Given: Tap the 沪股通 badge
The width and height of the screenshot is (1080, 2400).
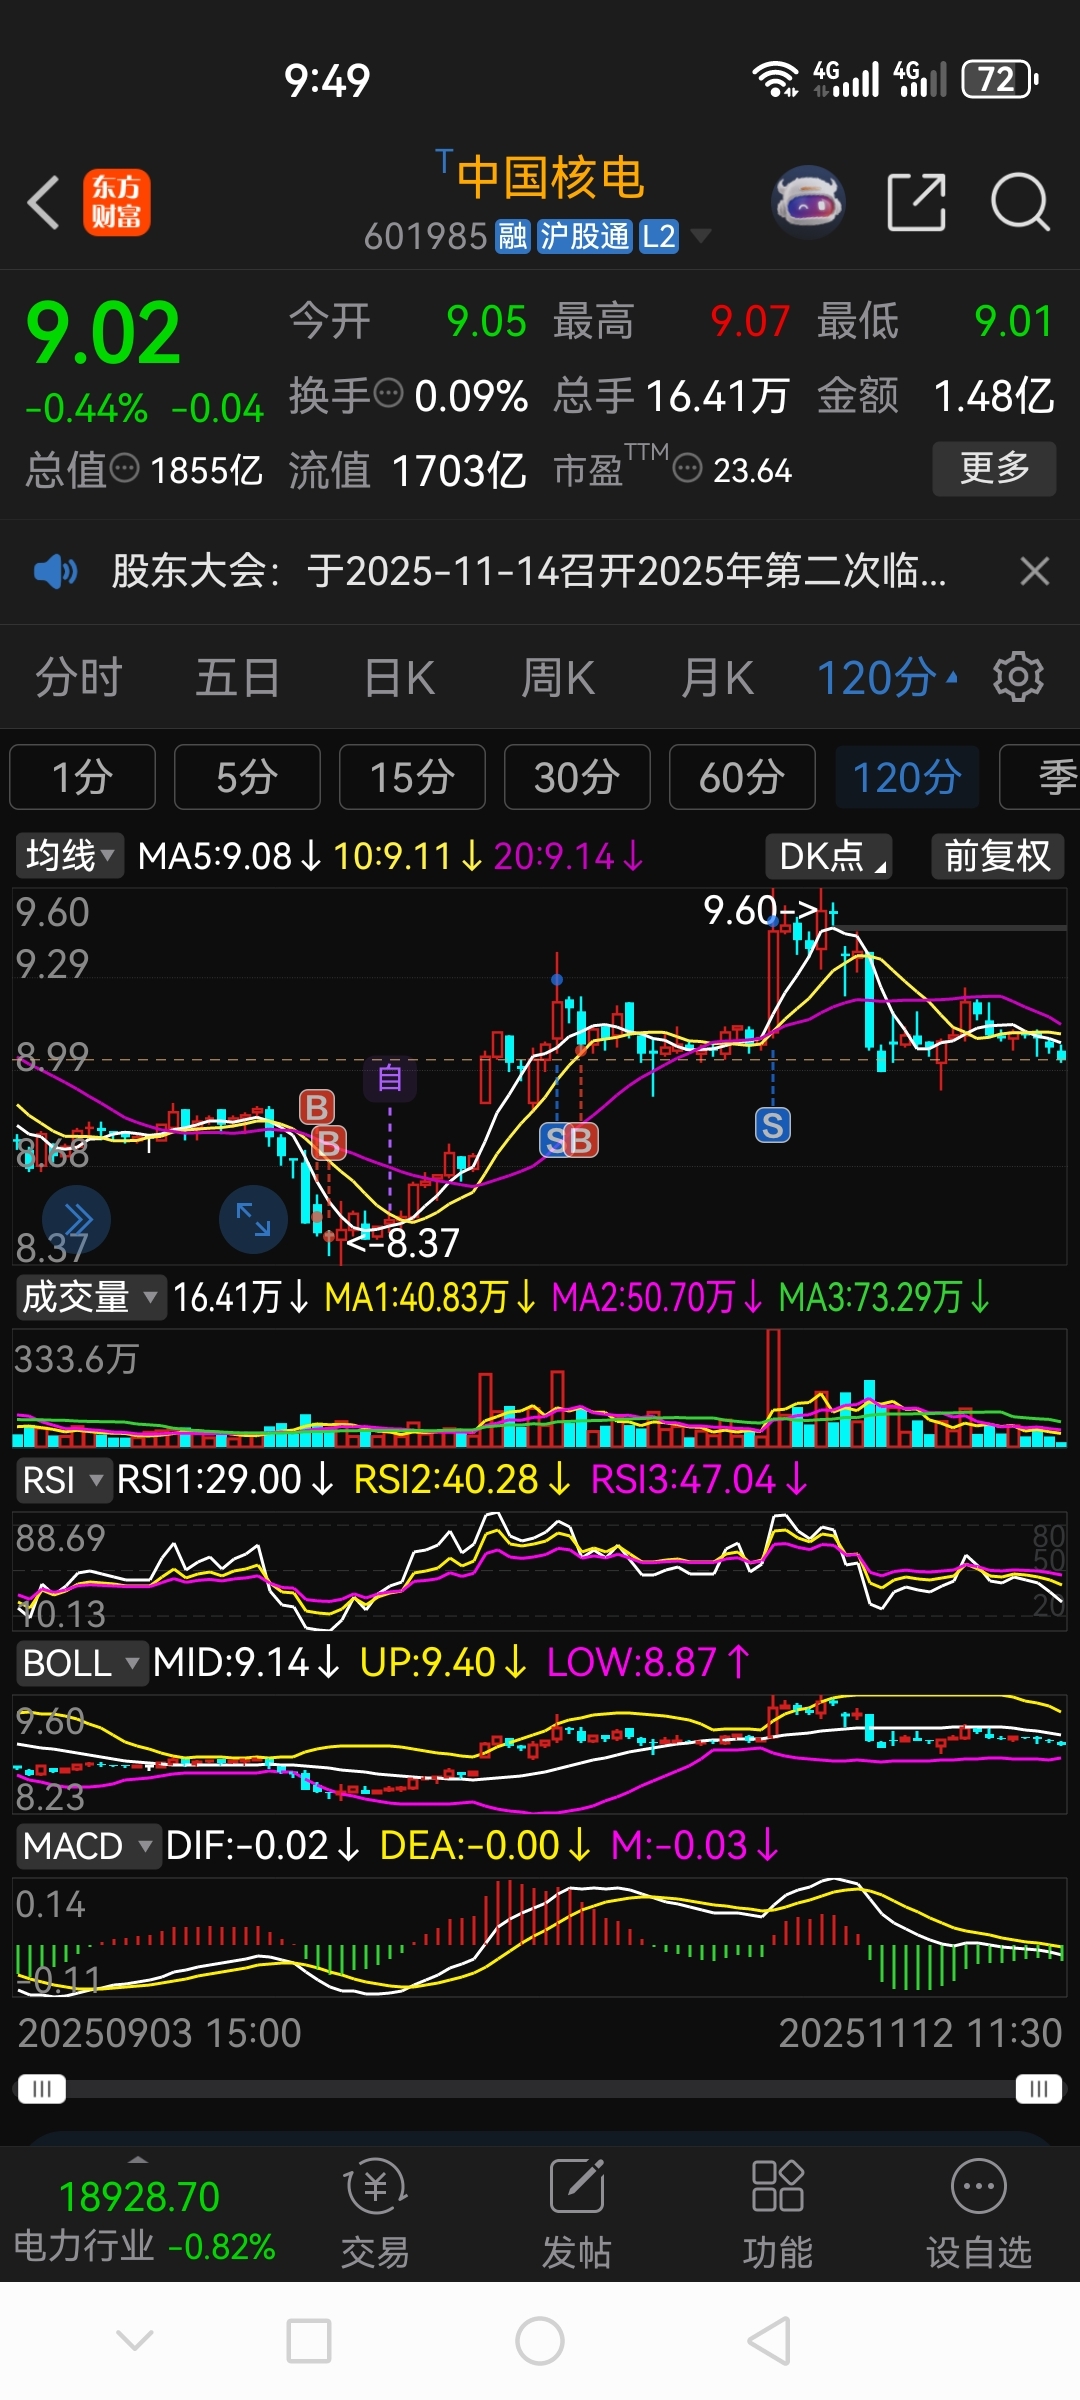Looking at the screenshot, I should [x=585, y=237].
